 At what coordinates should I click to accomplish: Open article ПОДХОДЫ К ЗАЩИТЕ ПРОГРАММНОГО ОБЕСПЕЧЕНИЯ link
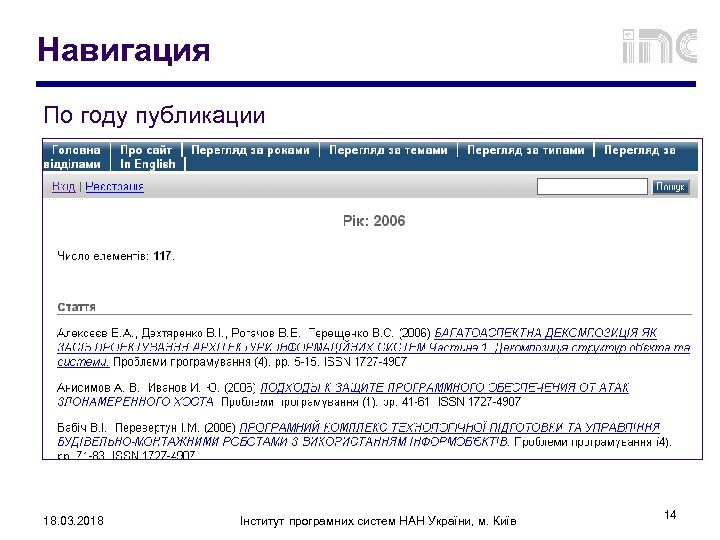point(343,394)
